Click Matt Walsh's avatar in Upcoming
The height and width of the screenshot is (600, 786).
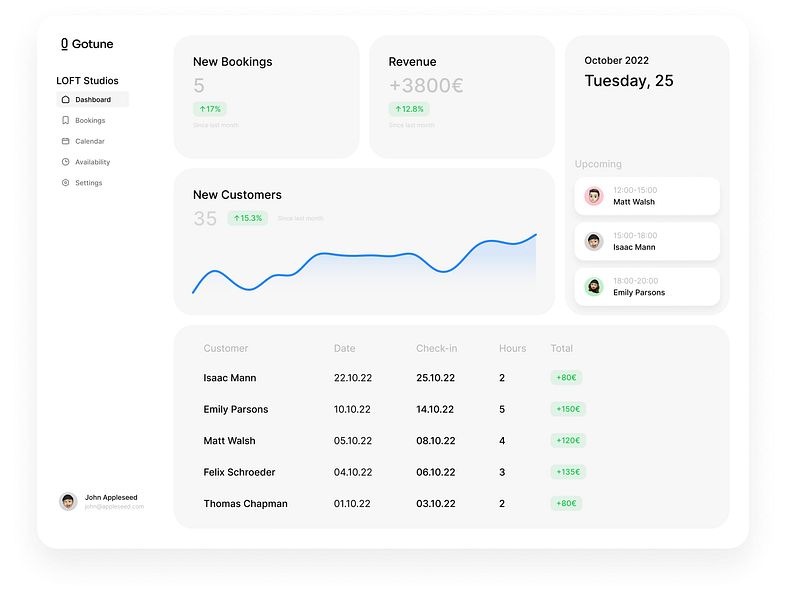(594, 196)
